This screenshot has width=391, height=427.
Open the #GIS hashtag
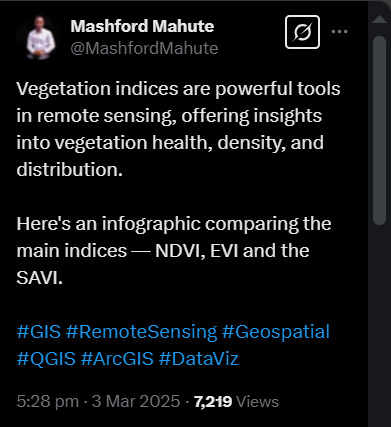[x=39, y=332]
